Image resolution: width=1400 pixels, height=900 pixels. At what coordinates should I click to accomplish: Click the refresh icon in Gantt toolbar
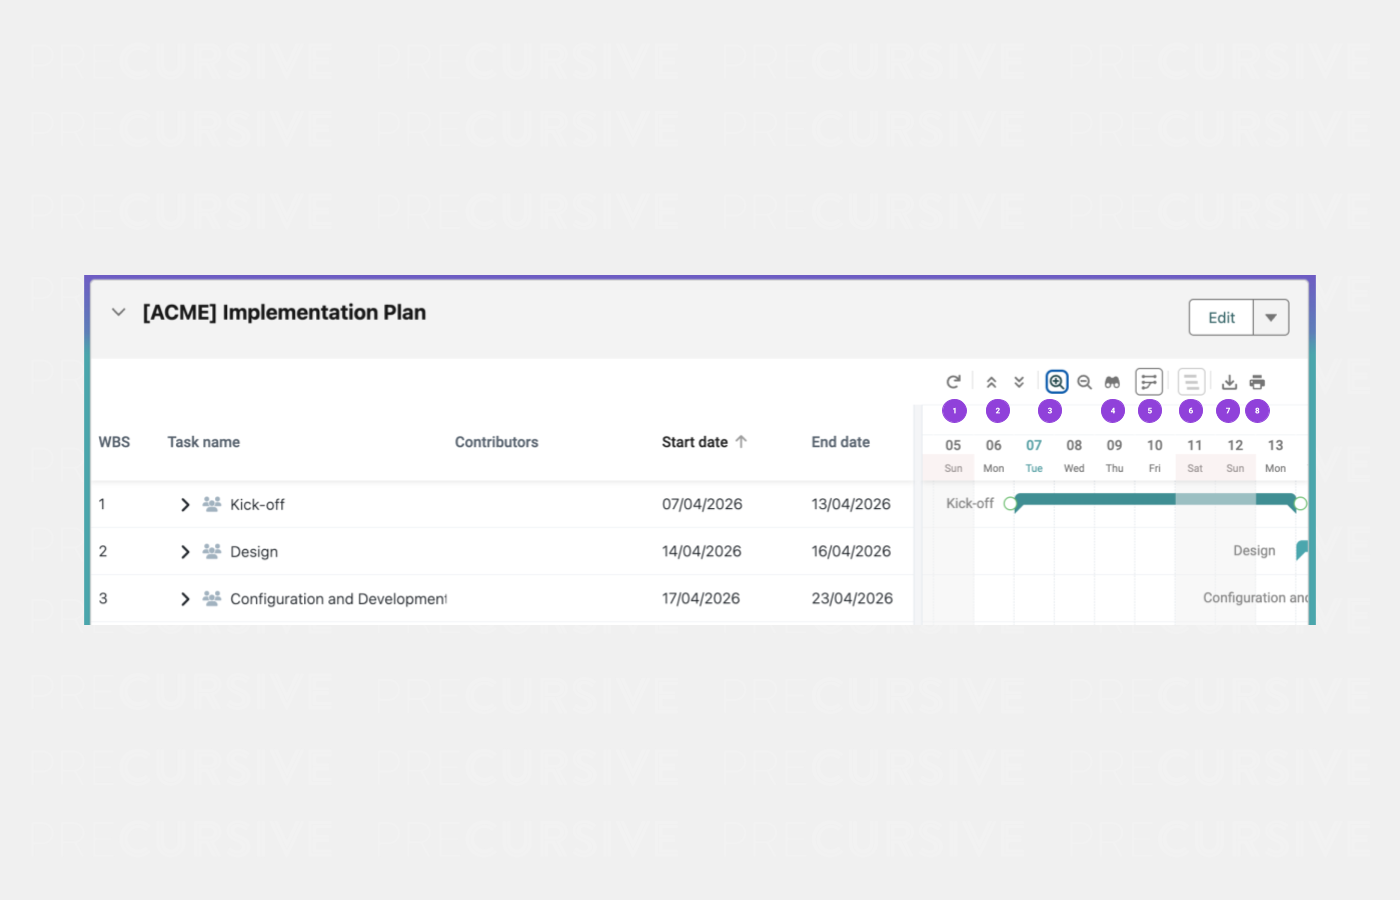coord(953,382)
